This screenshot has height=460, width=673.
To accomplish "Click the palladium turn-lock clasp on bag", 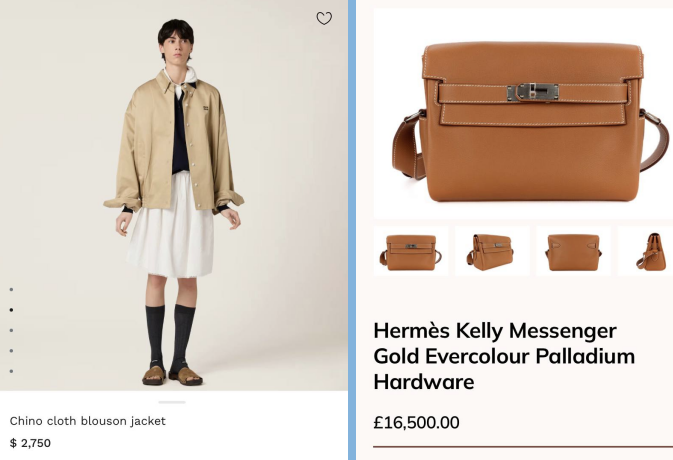I will 533,92.
